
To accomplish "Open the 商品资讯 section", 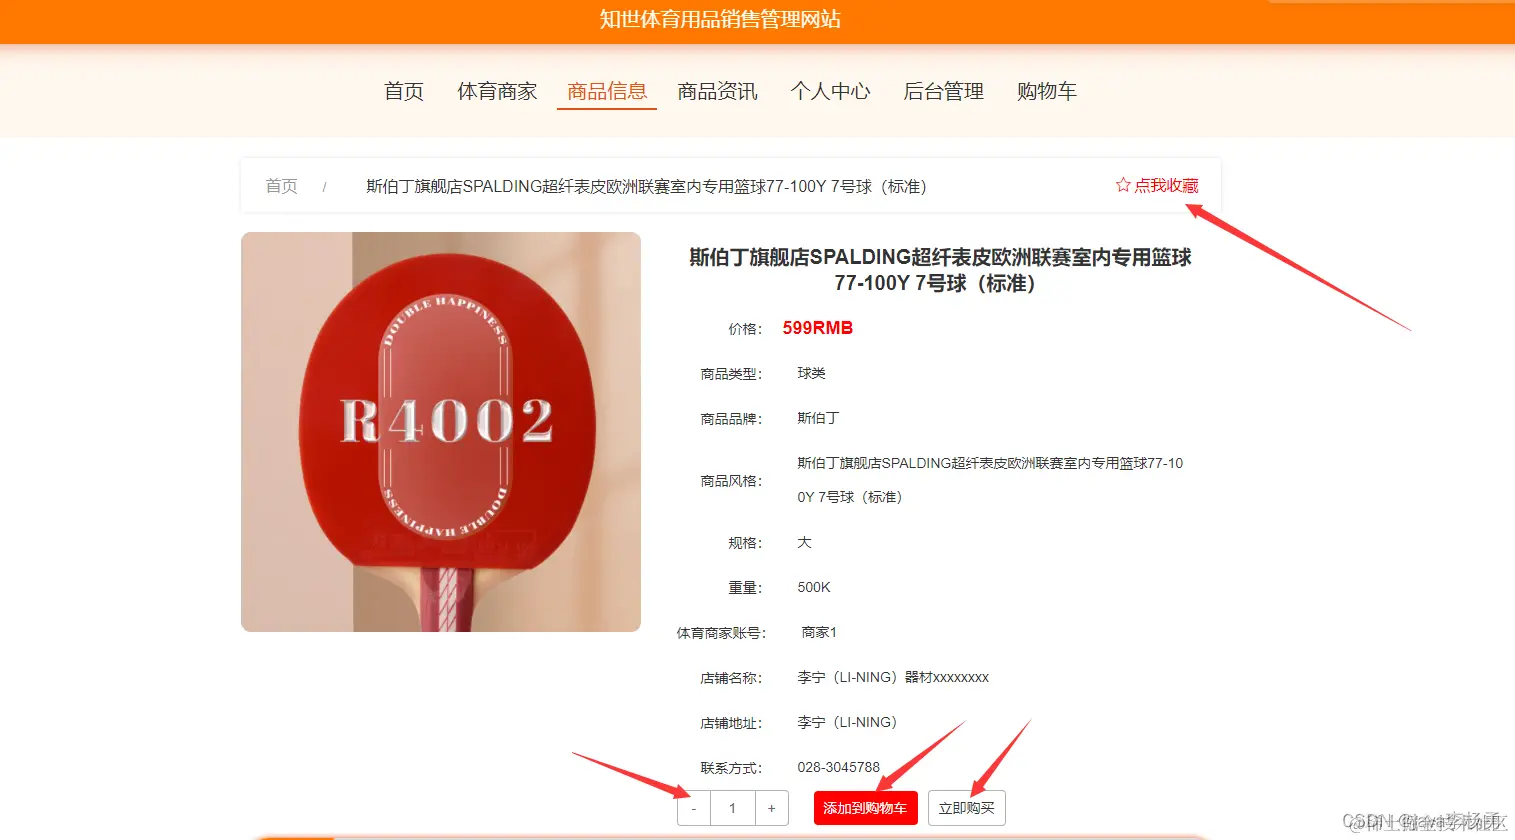I will (x=717, y=92).
